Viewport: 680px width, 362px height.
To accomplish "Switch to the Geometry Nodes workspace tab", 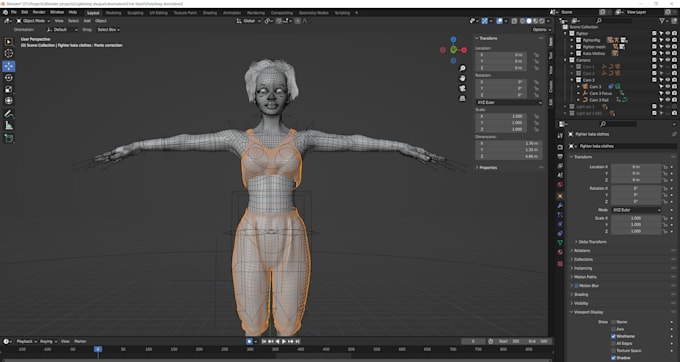I will coord(314,13).
